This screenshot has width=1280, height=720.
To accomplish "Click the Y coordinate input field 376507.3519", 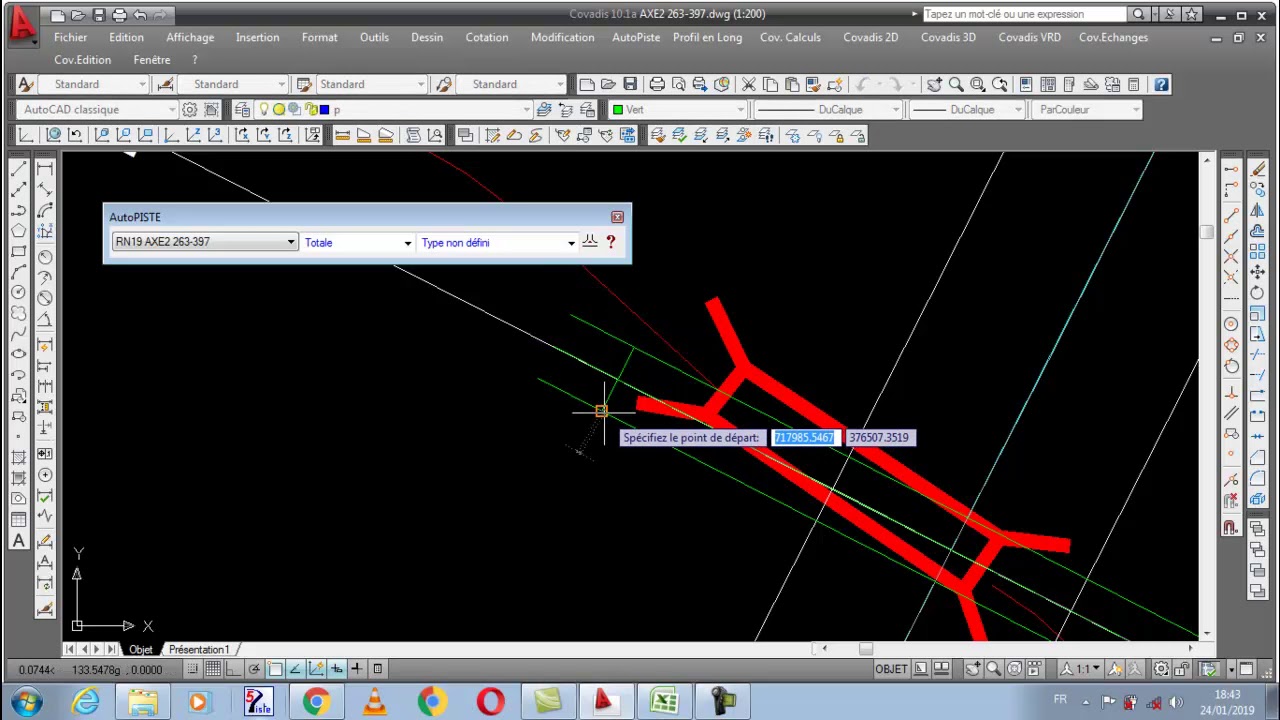I will click(879, 437).
